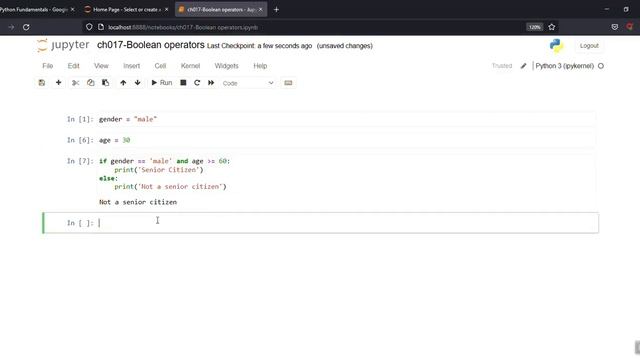Open the File menu
The height and width of the screenshot is (360, 640).
pos(48,66)
